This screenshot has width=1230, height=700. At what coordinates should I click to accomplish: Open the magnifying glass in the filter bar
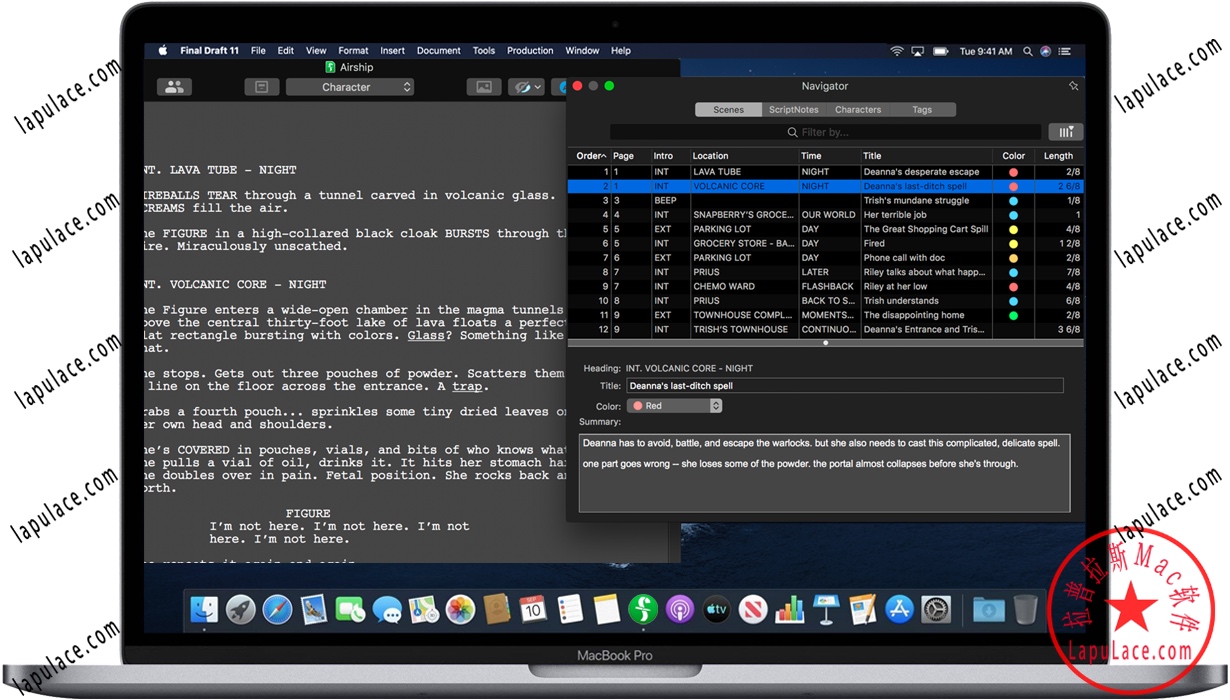[x=792, y=131]
